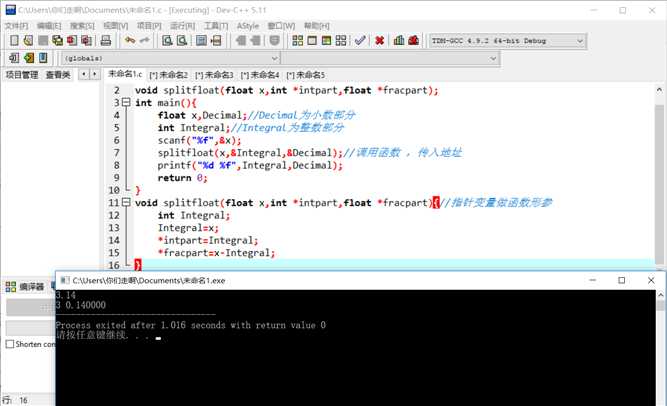The image size is (667, 406).
Task: Switch to the [*] 未命名2 tab
Action: (x=168, y=75)
